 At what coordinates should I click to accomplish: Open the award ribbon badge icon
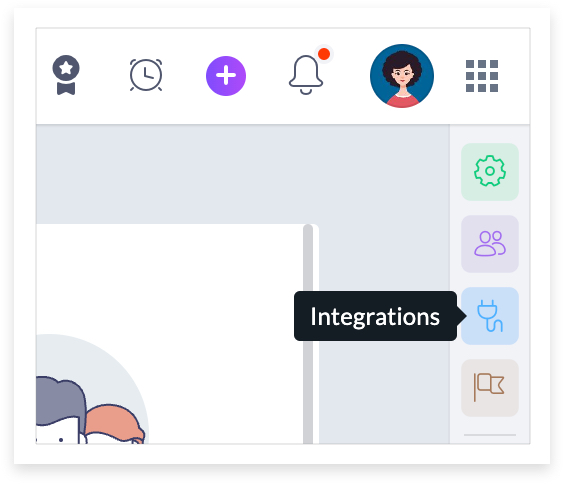tap(66, 75)
